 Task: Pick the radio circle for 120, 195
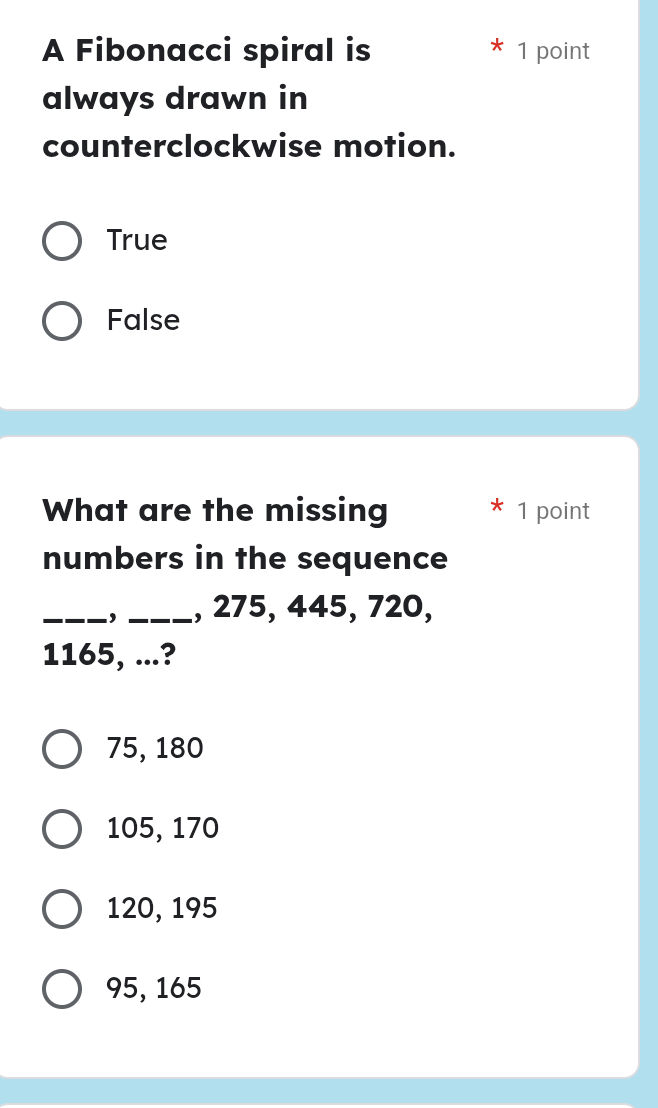coord(62,909)
